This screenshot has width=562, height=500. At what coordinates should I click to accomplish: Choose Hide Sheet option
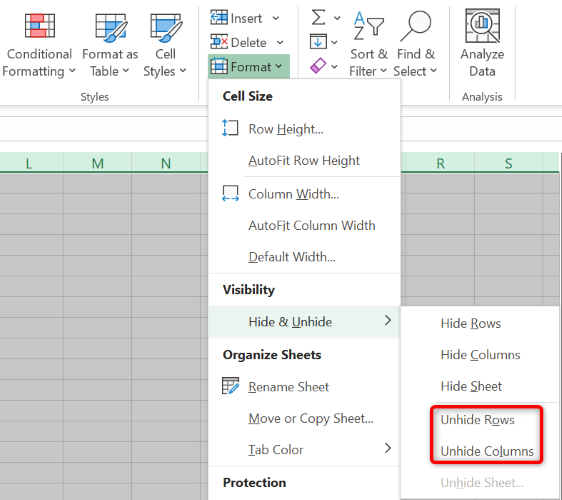pos(471,386)
